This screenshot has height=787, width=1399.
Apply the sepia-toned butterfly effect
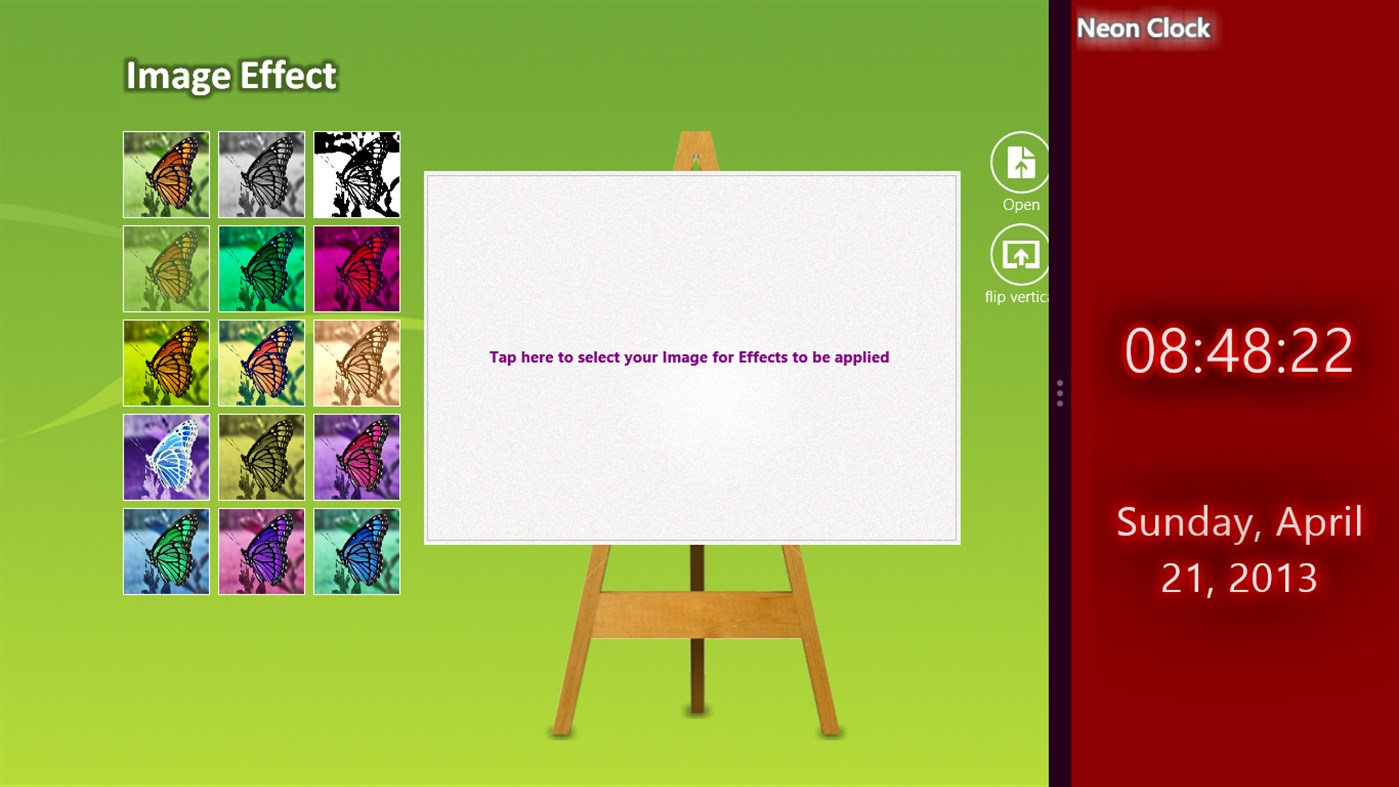click(356, 362)
